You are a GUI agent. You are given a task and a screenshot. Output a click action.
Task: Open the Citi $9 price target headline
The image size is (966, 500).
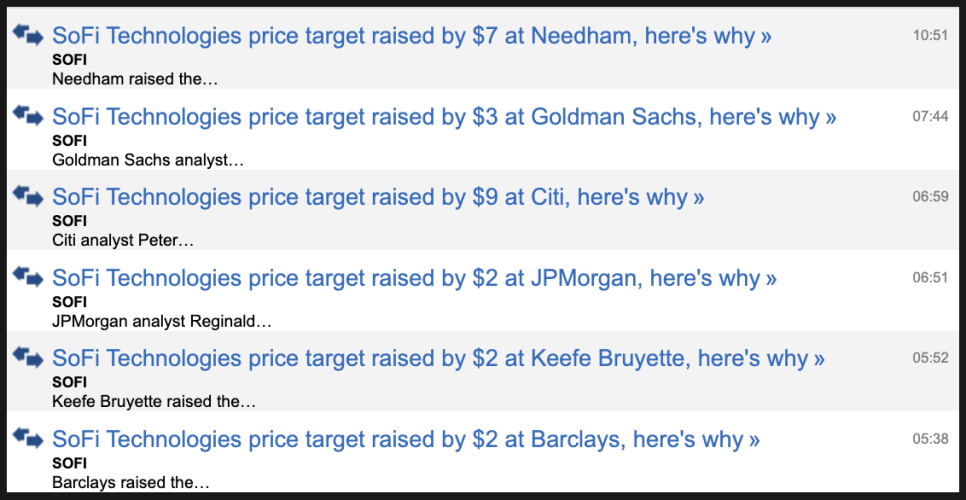[378, 197]
